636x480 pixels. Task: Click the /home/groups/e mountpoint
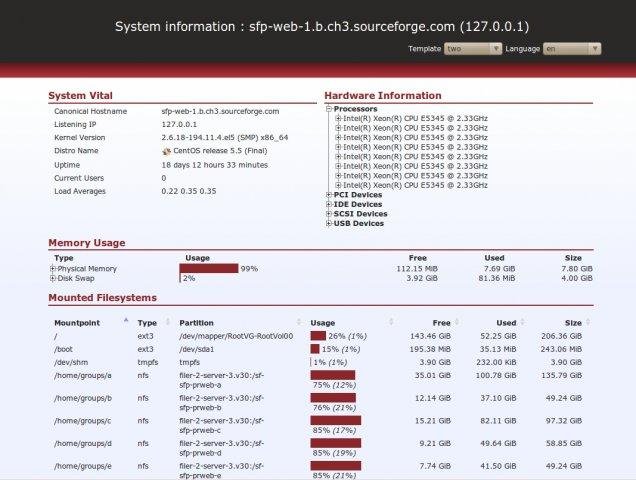pos(83,466)
